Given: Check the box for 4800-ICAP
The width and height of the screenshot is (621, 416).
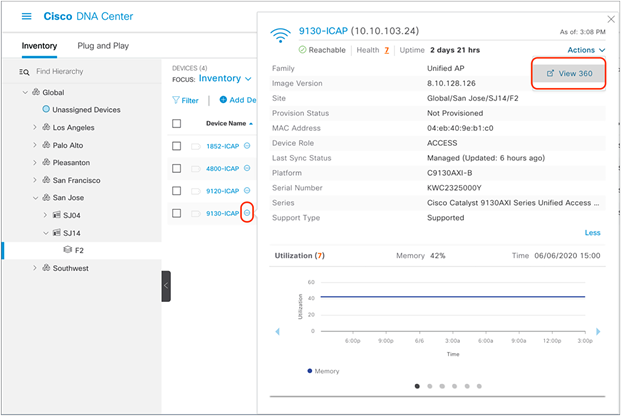Looking at the screenshot, I should [177, 168].
